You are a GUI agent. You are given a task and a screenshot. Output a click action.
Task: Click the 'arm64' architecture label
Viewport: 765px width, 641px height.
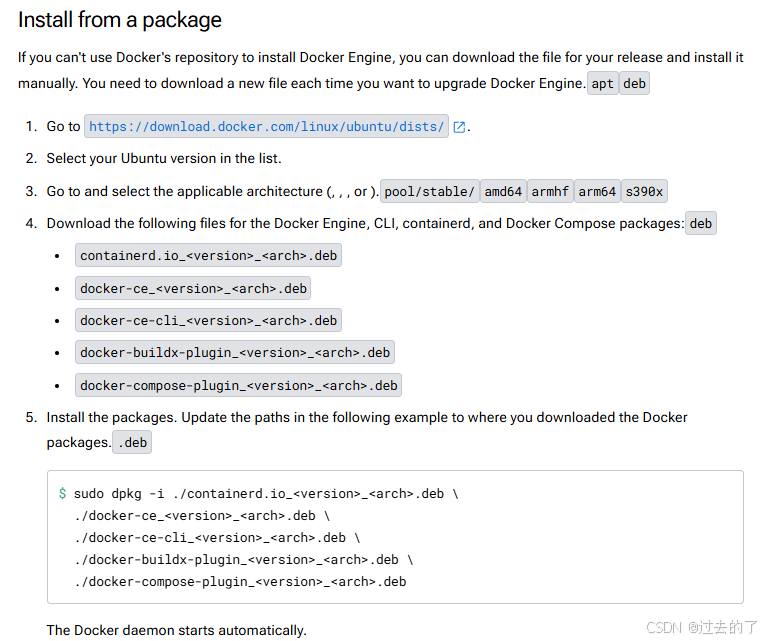point(597,191)
